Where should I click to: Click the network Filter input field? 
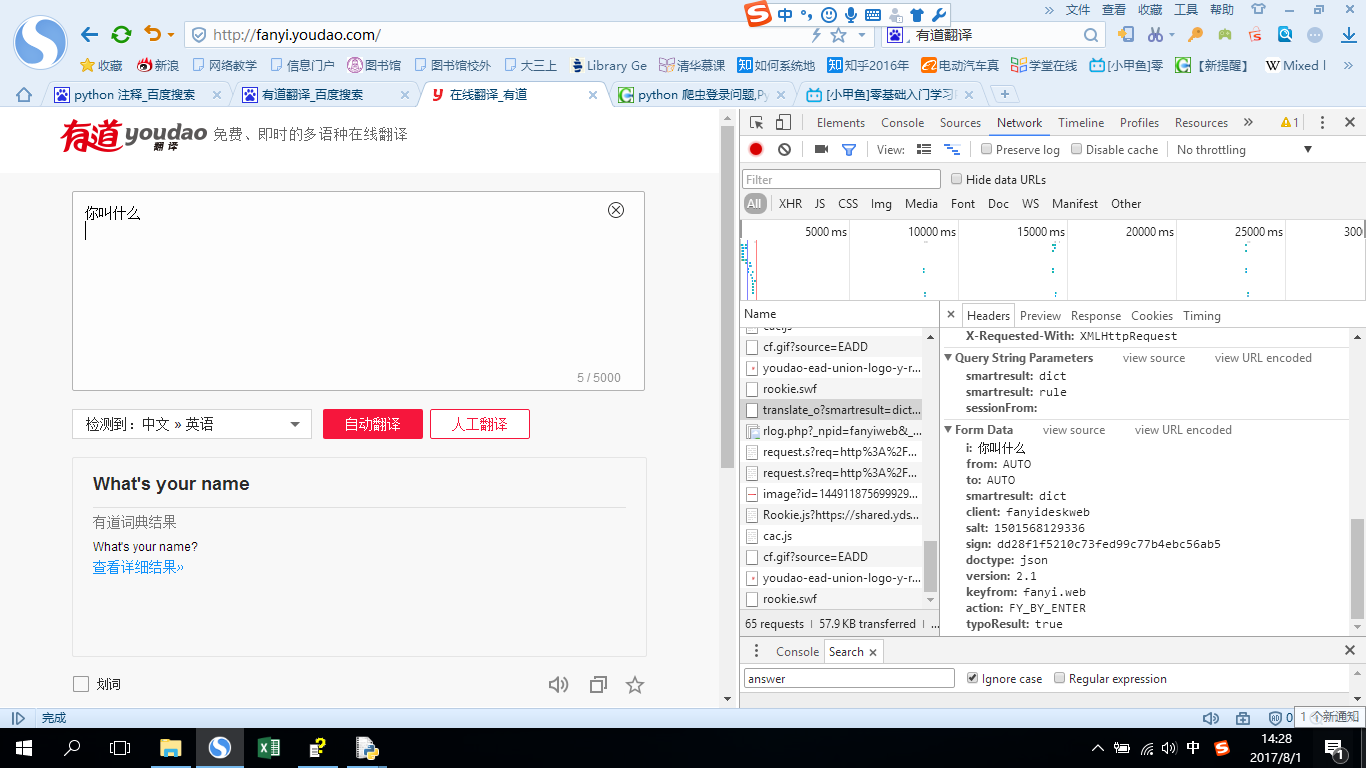tap(841, 179)
